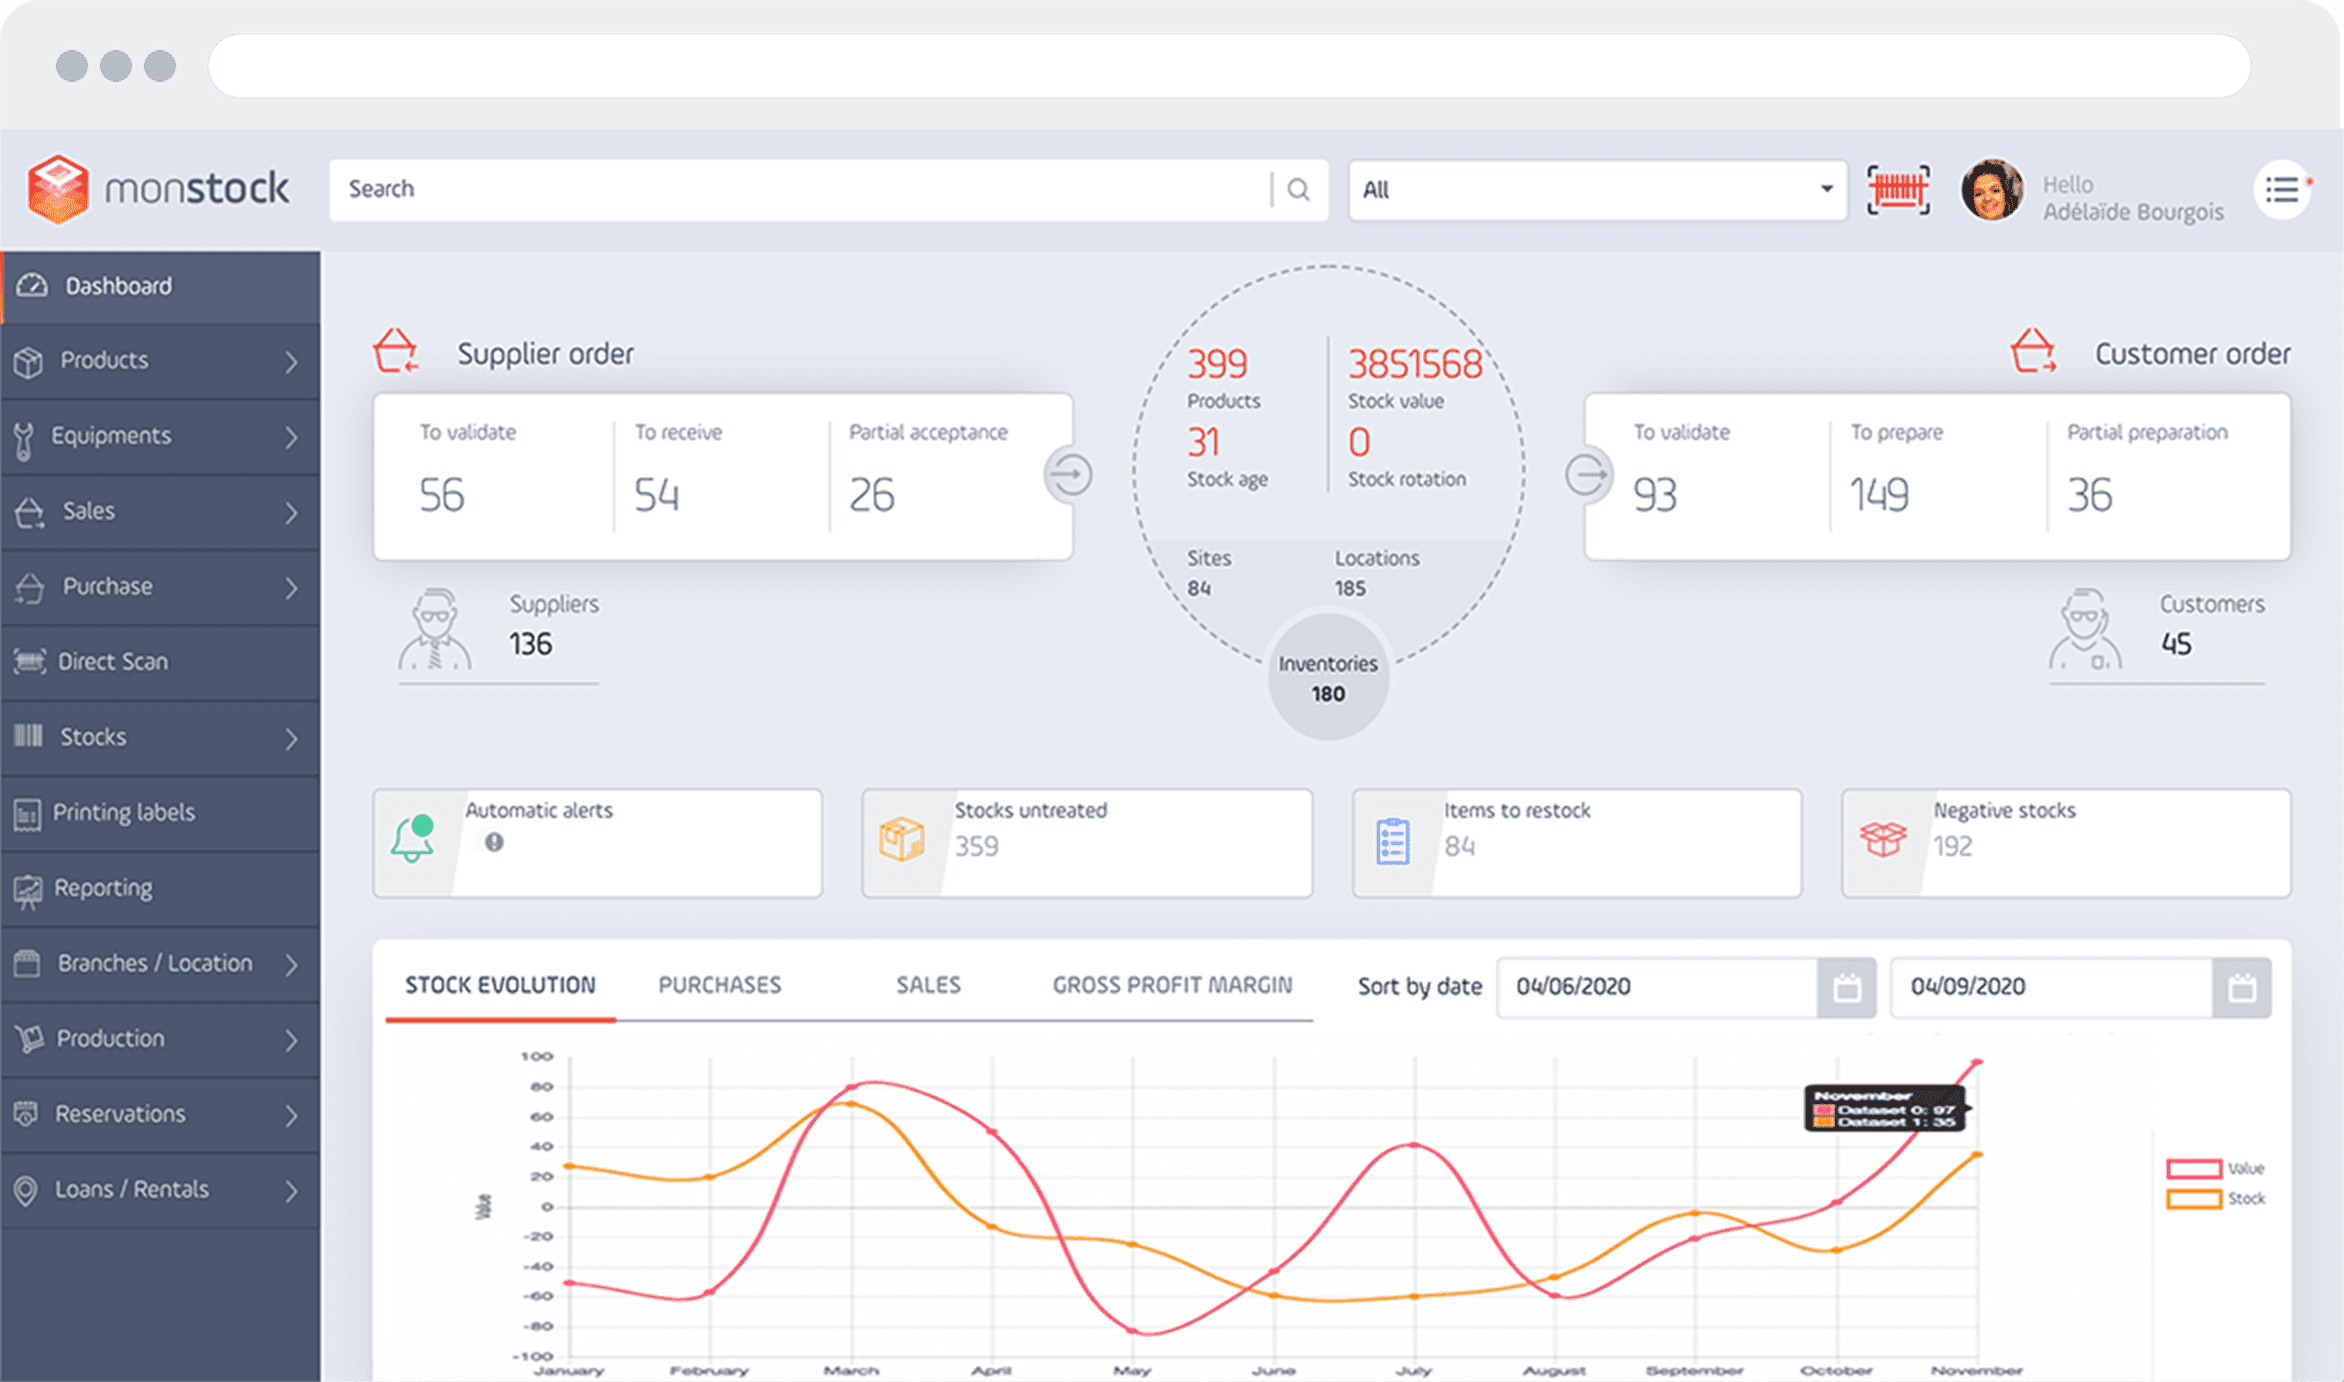Image resolution: width=2344 pixels, height=1382 pixels.
Task: Click the Supplier order cart icon
Action: pos(398,352)
